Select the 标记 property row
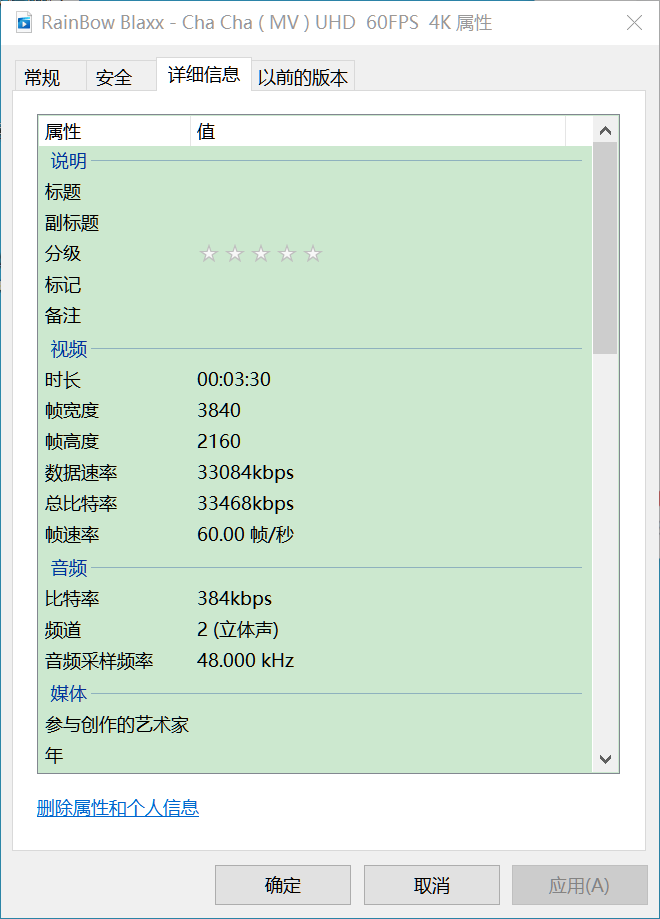 (315, 285)
